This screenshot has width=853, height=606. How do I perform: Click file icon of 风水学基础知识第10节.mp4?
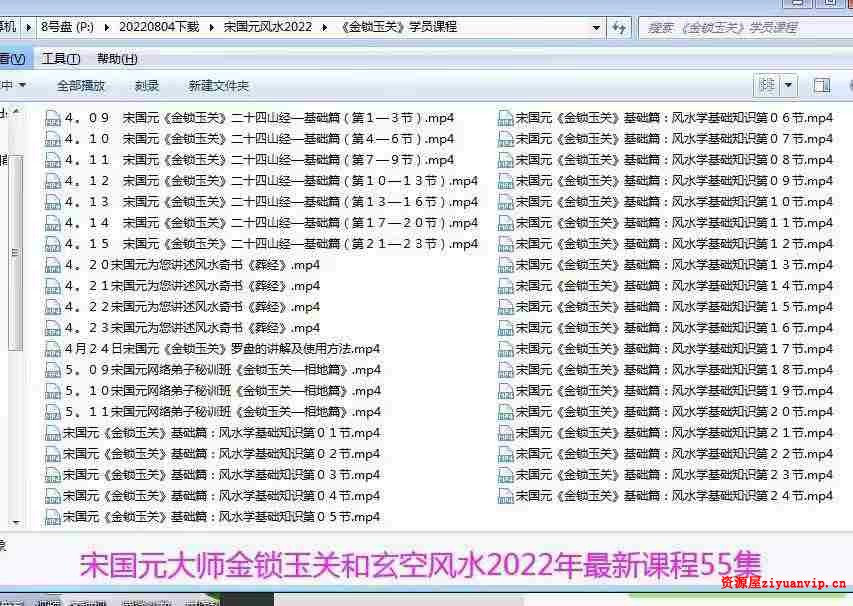point(505,202)
